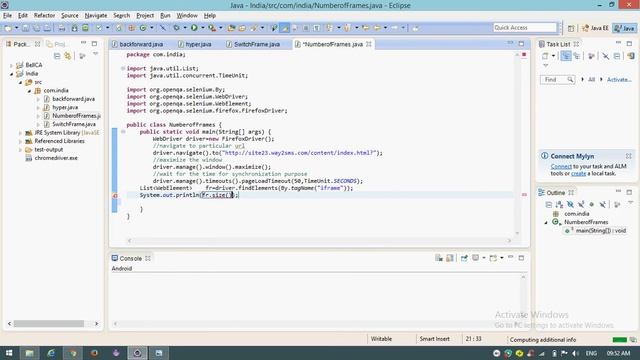
Task: Click the New Java Class green icon
Action: pyautogui.click(x=143, y=28)
